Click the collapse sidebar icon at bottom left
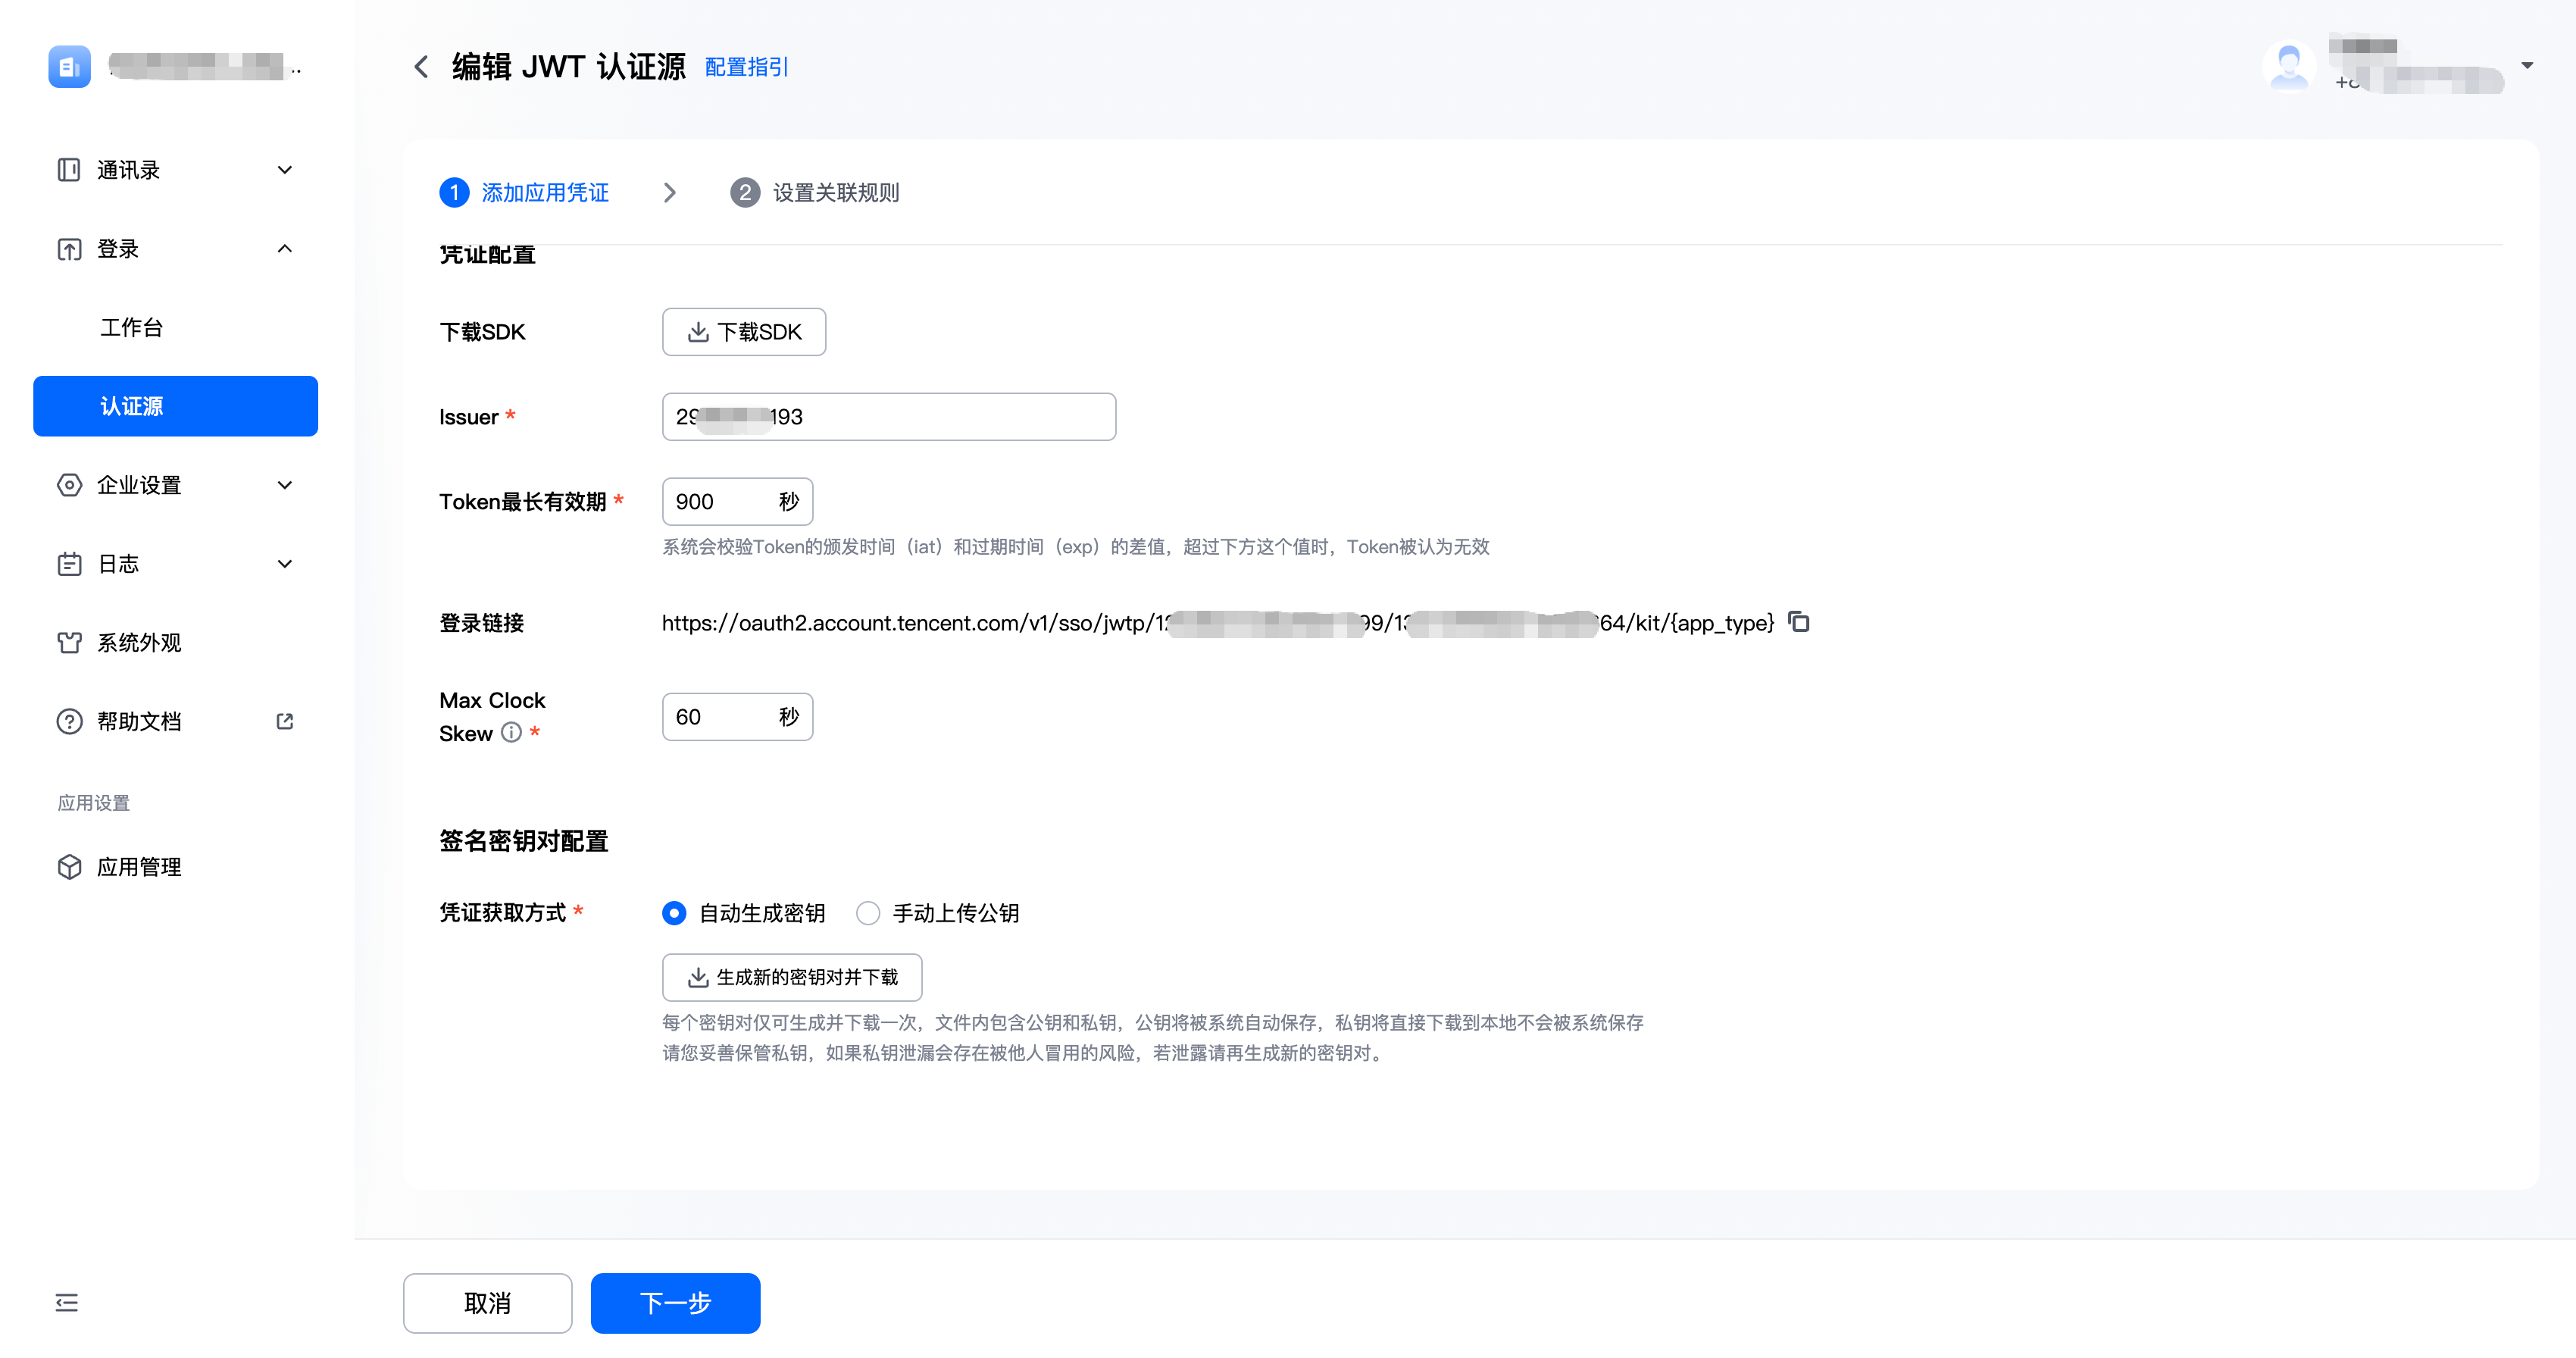 coord(67,1302)
